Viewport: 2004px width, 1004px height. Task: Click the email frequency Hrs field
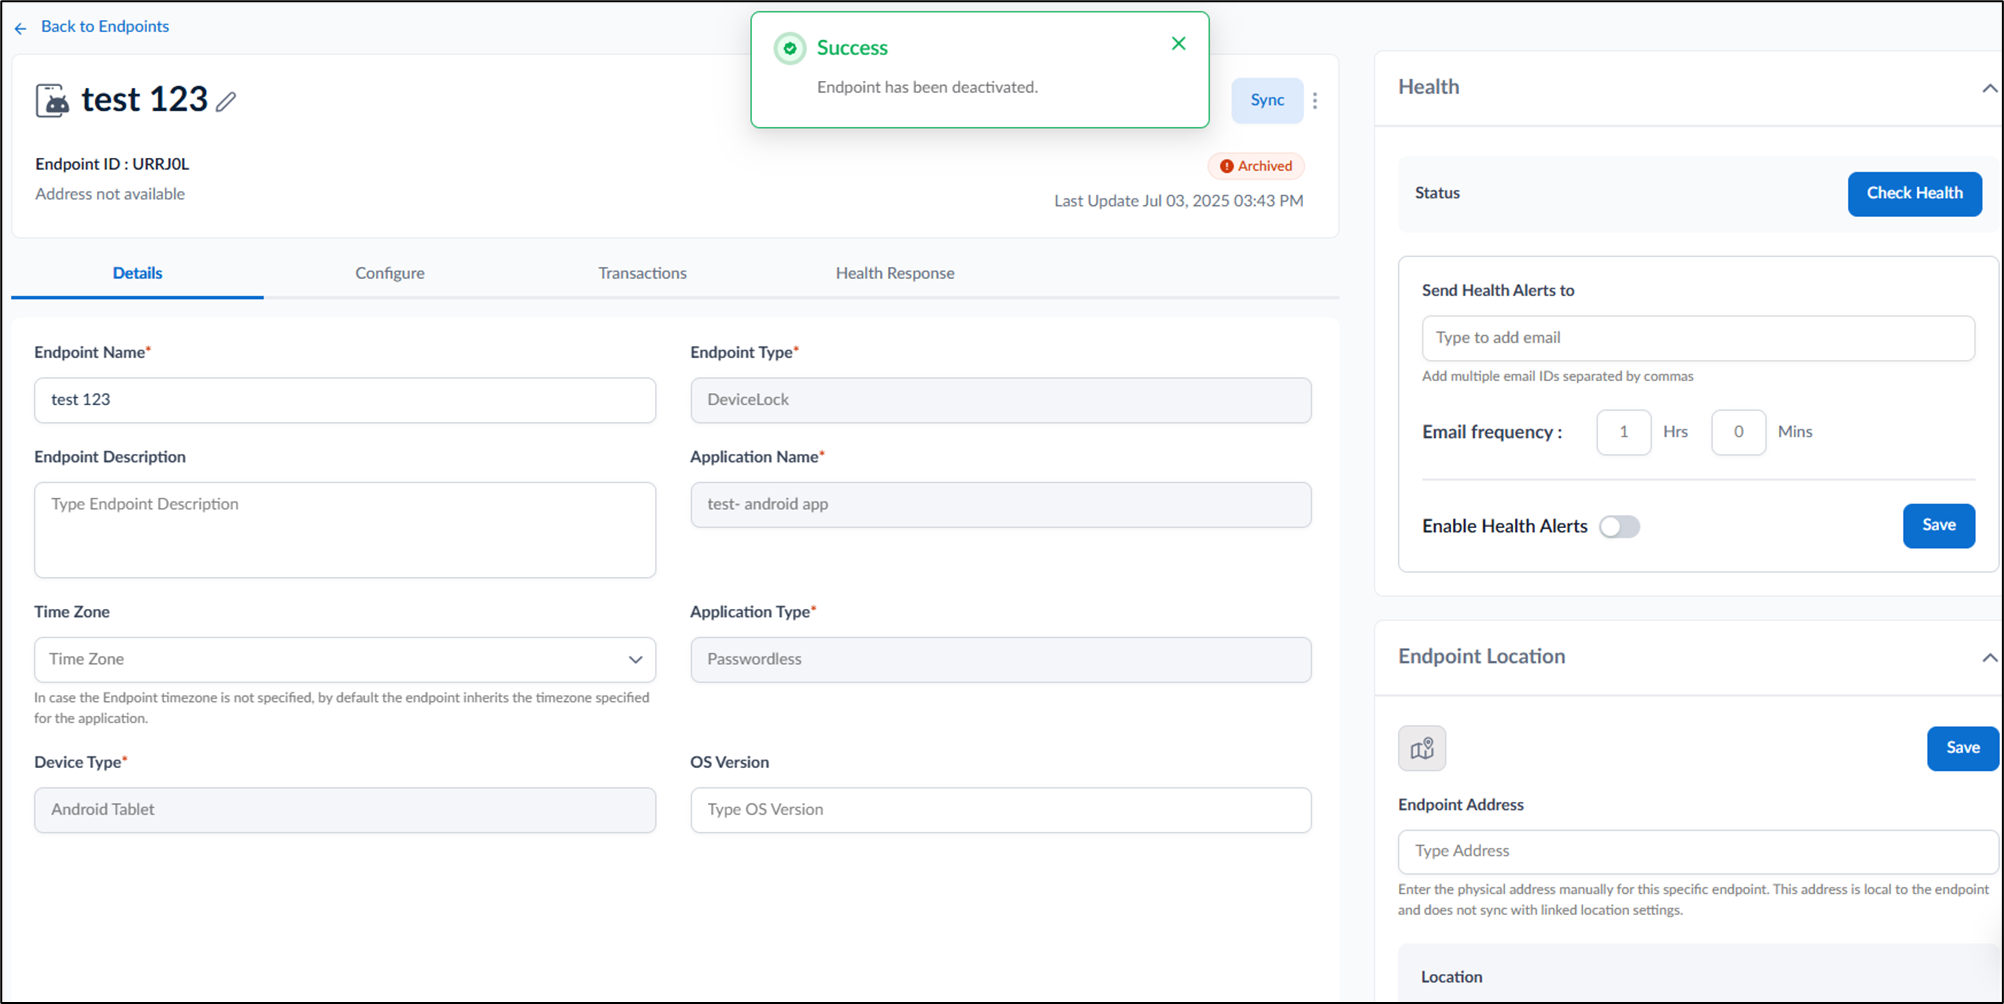coord(1623,432)
